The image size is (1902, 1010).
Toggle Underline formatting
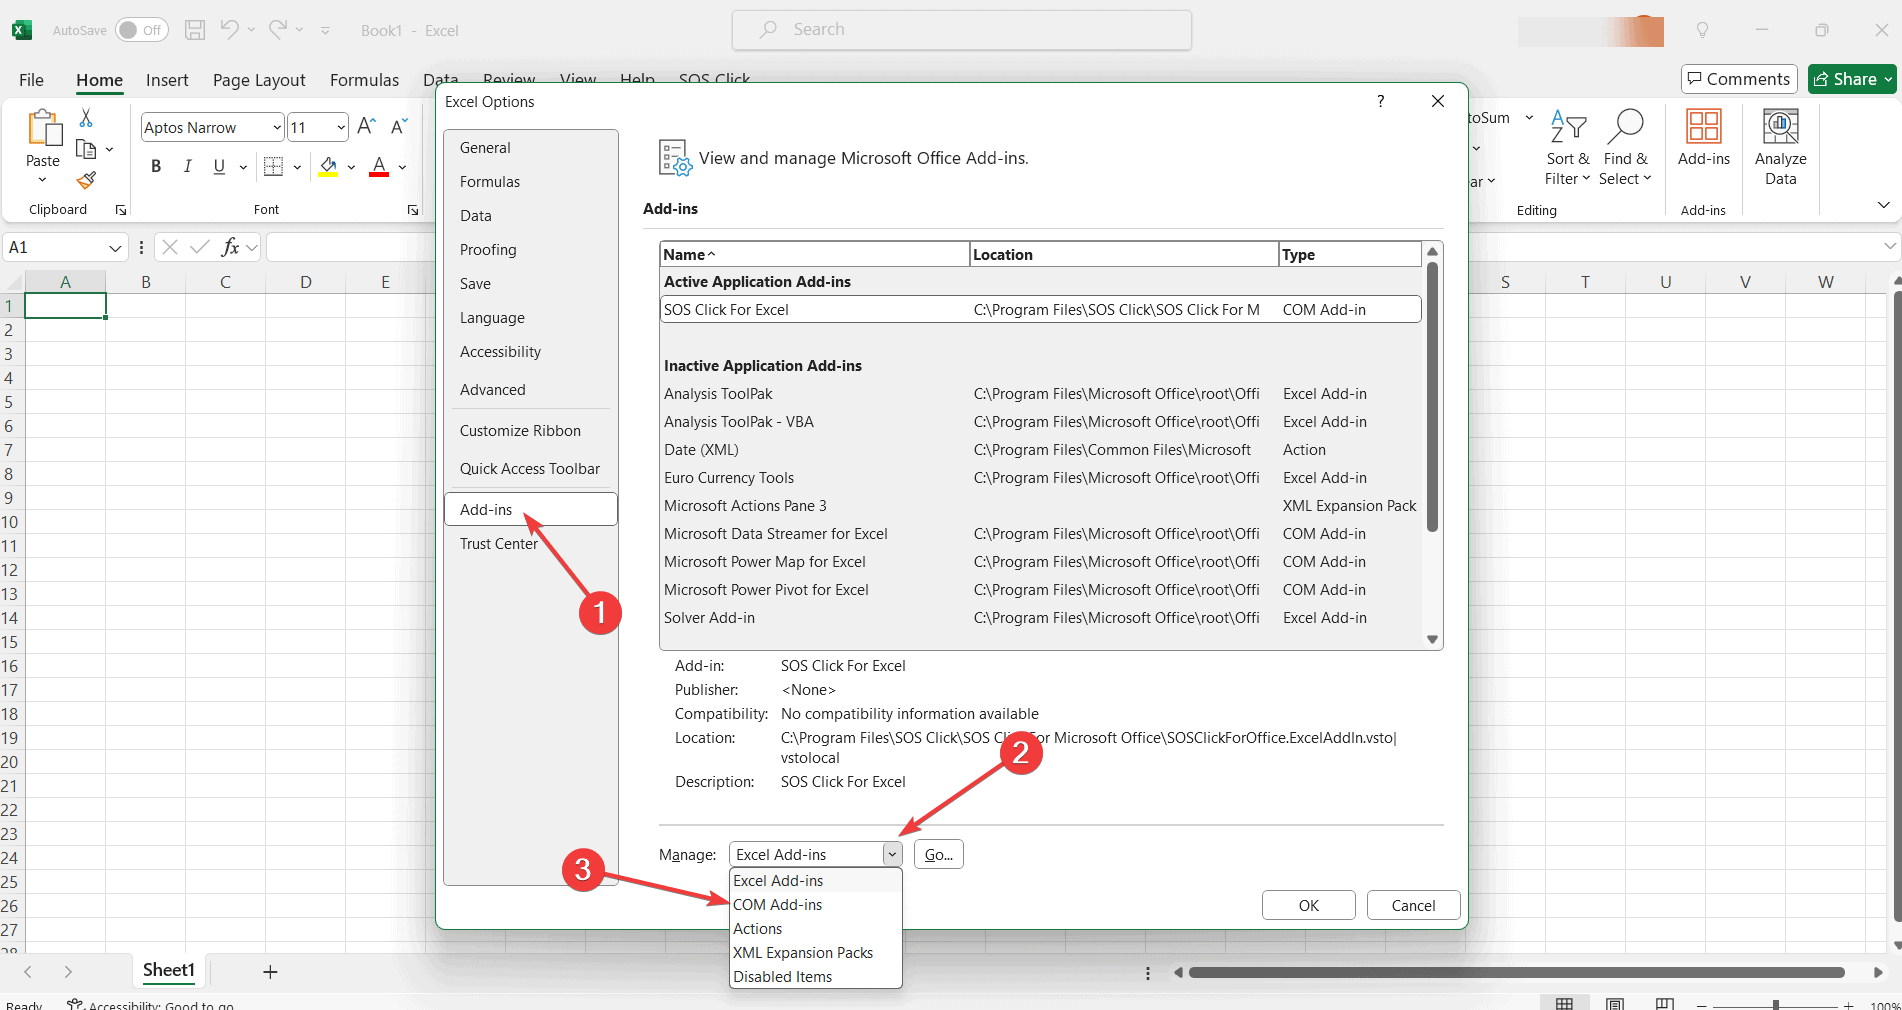(219, 167)
